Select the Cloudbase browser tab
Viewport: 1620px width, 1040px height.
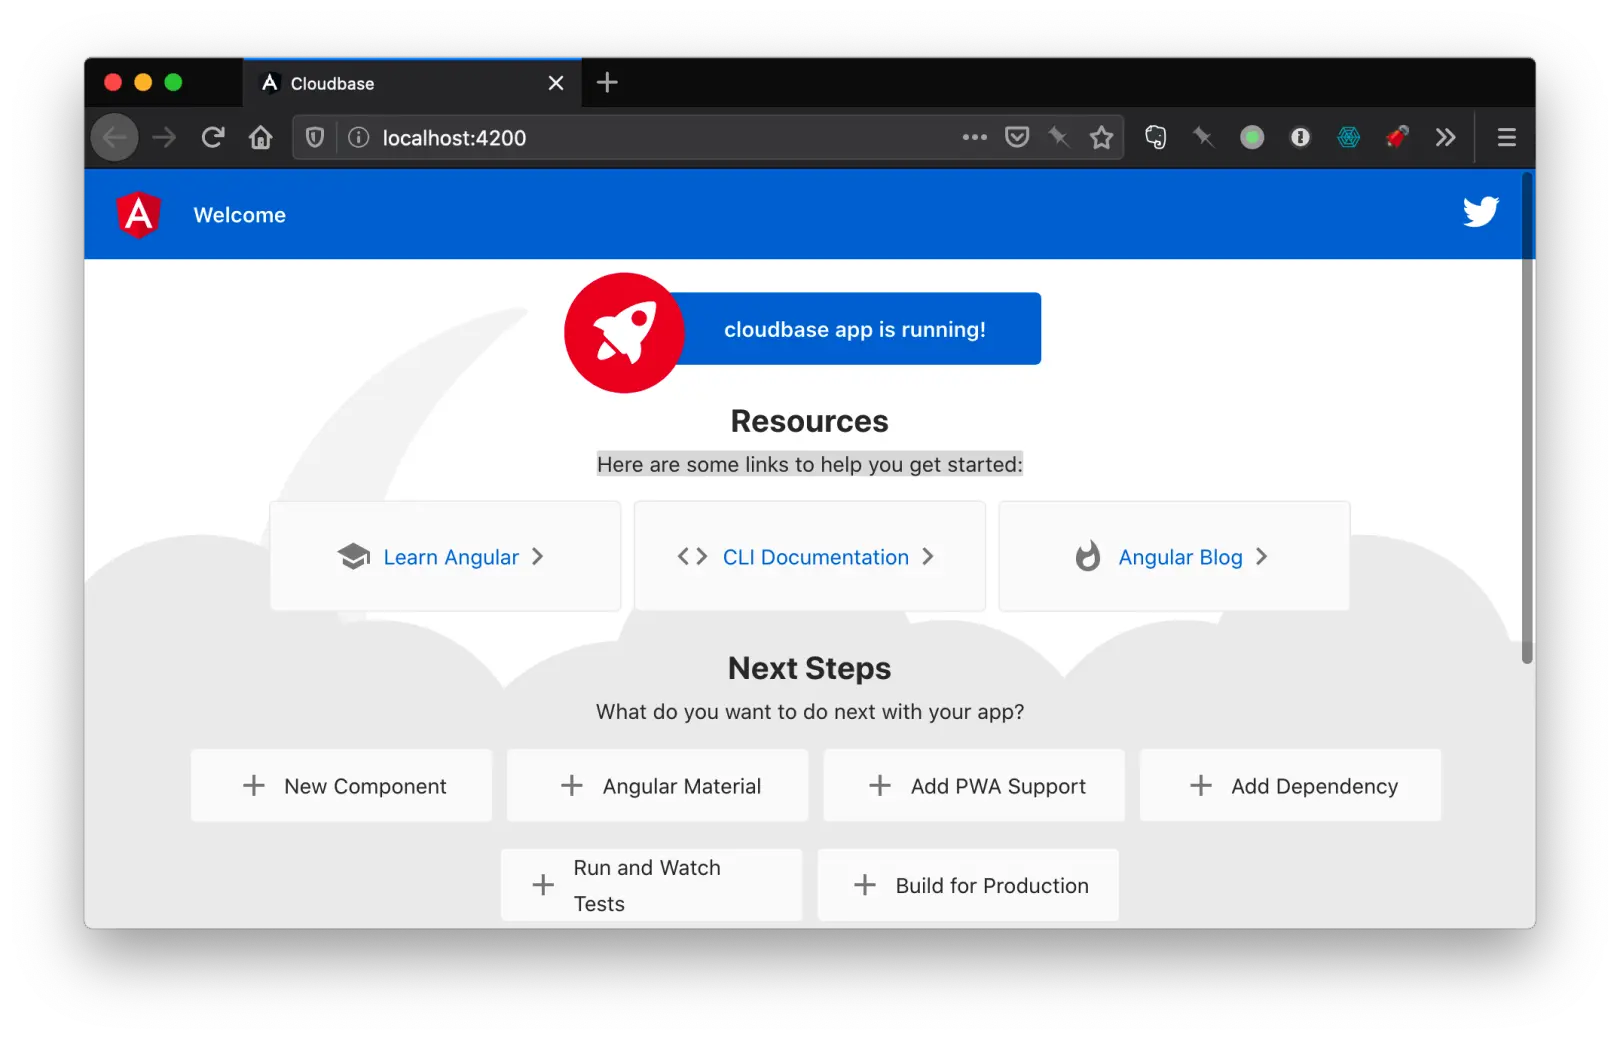[x=412, y=83]
